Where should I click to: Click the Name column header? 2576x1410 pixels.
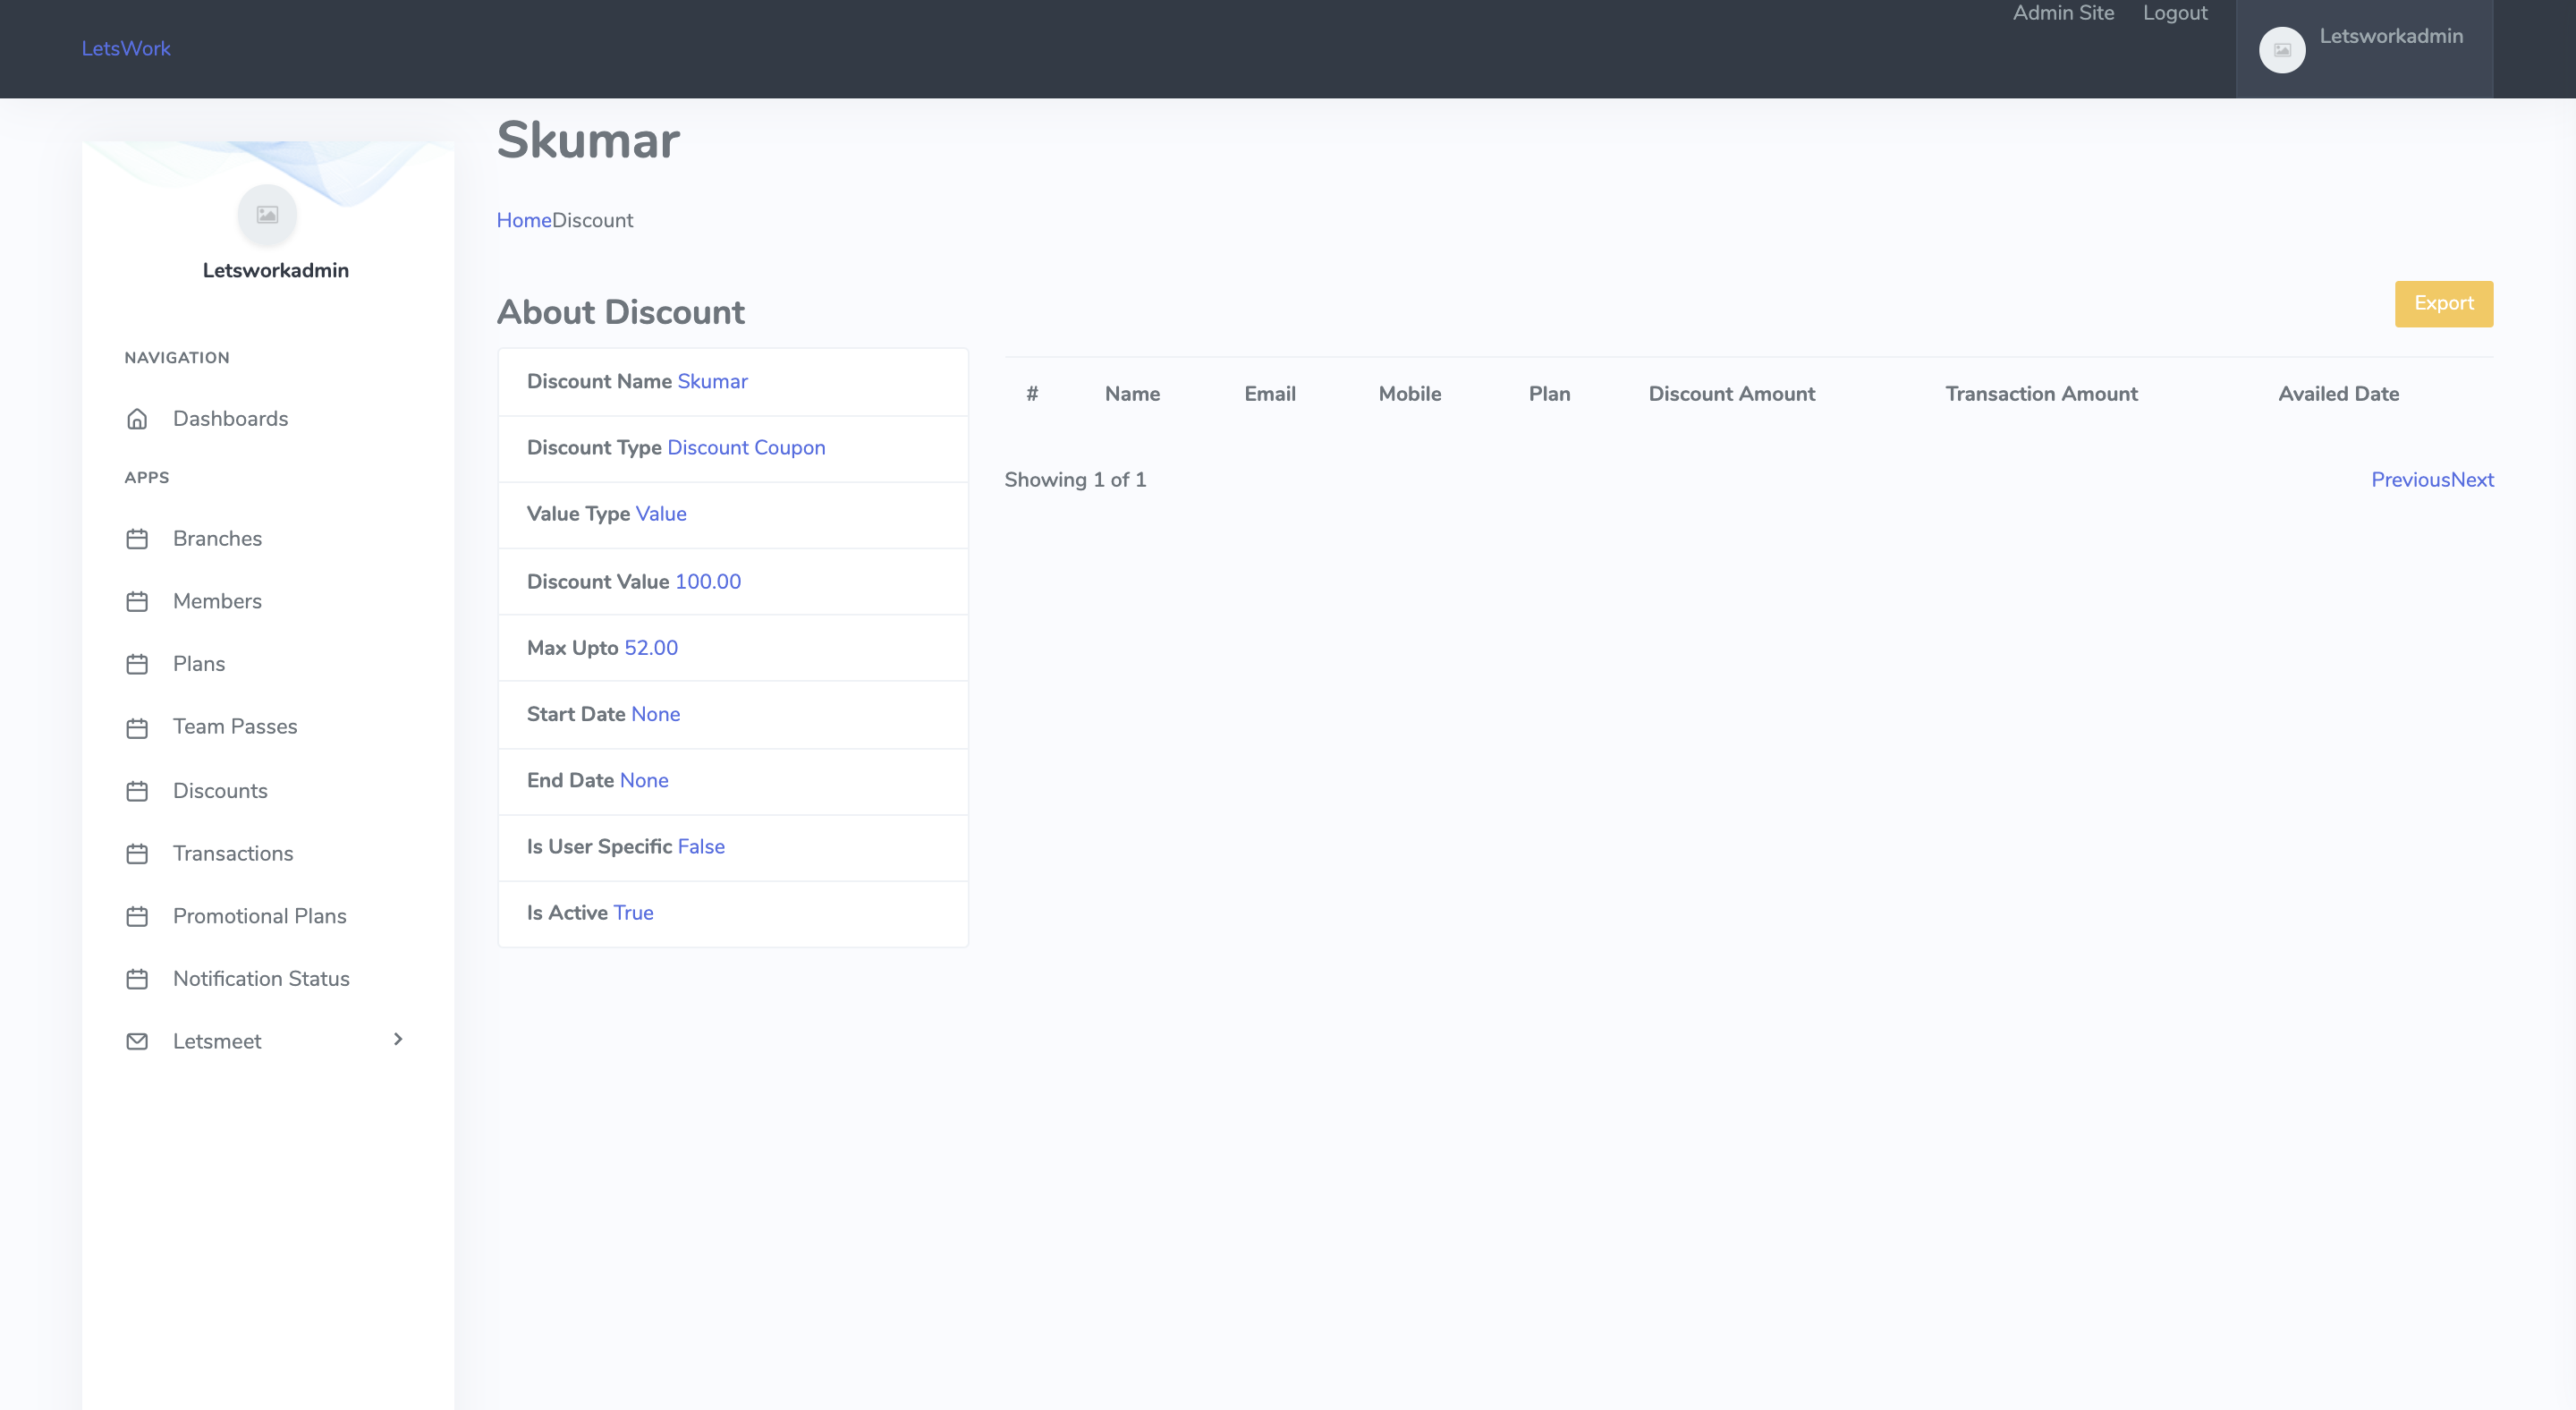pos(1132,394)
